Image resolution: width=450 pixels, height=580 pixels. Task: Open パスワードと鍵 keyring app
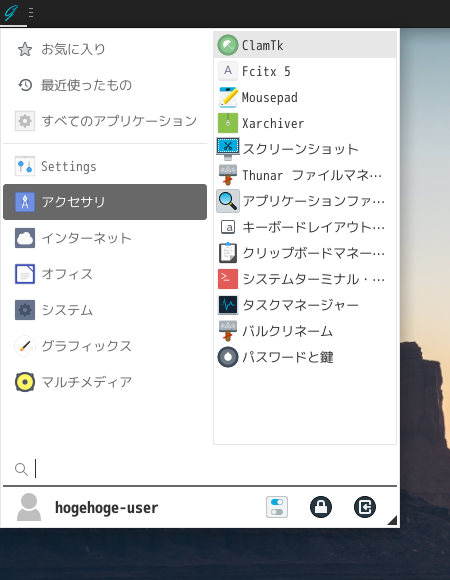(305, 357)
